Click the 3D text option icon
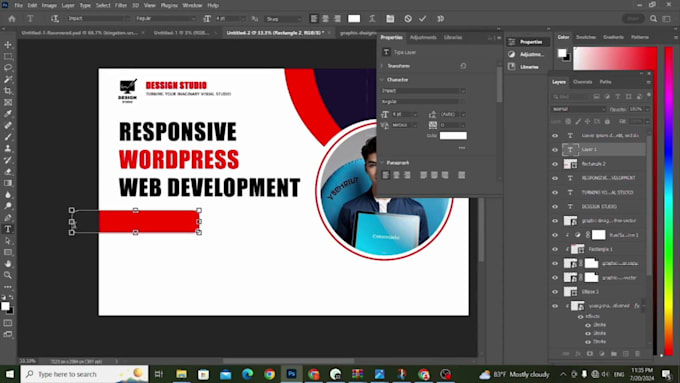The width and height of the screenshot is (680, 383). pos(441,19)
